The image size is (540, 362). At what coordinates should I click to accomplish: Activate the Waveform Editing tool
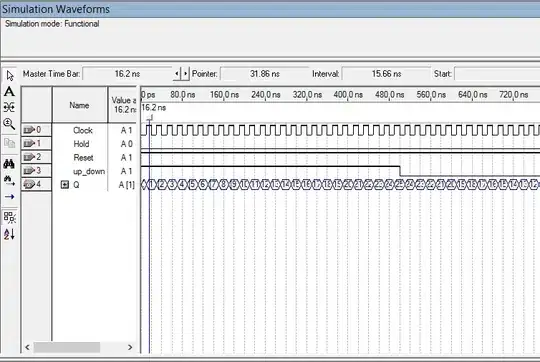(x=10, y=107)
